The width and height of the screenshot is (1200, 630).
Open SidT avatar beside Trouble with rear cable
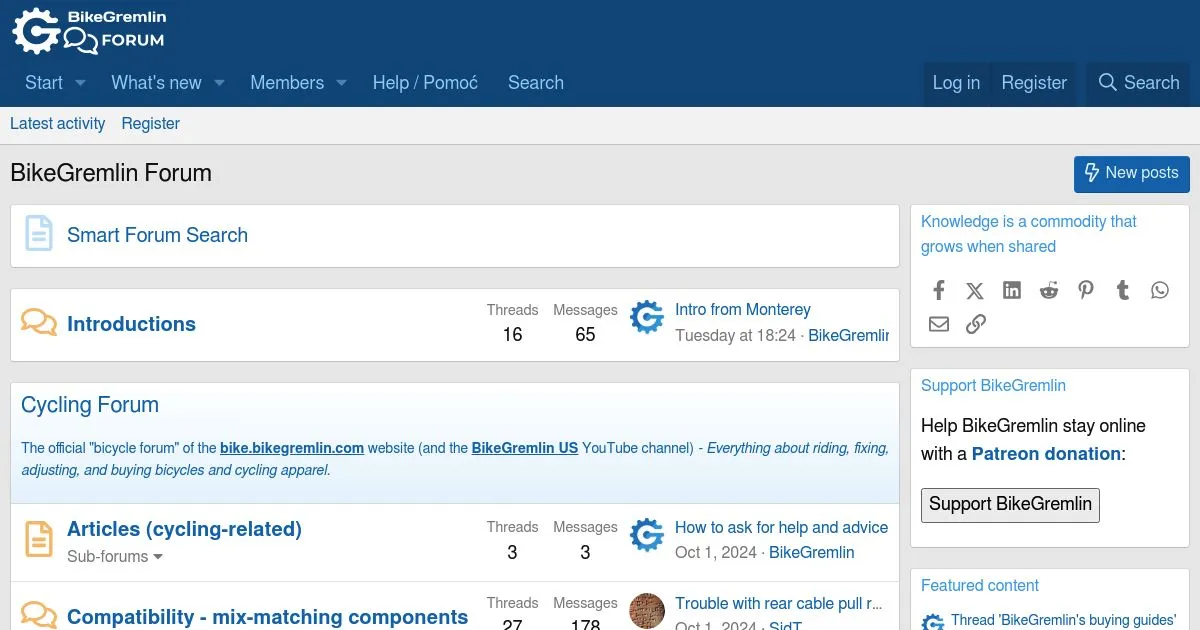pos(647,611)
